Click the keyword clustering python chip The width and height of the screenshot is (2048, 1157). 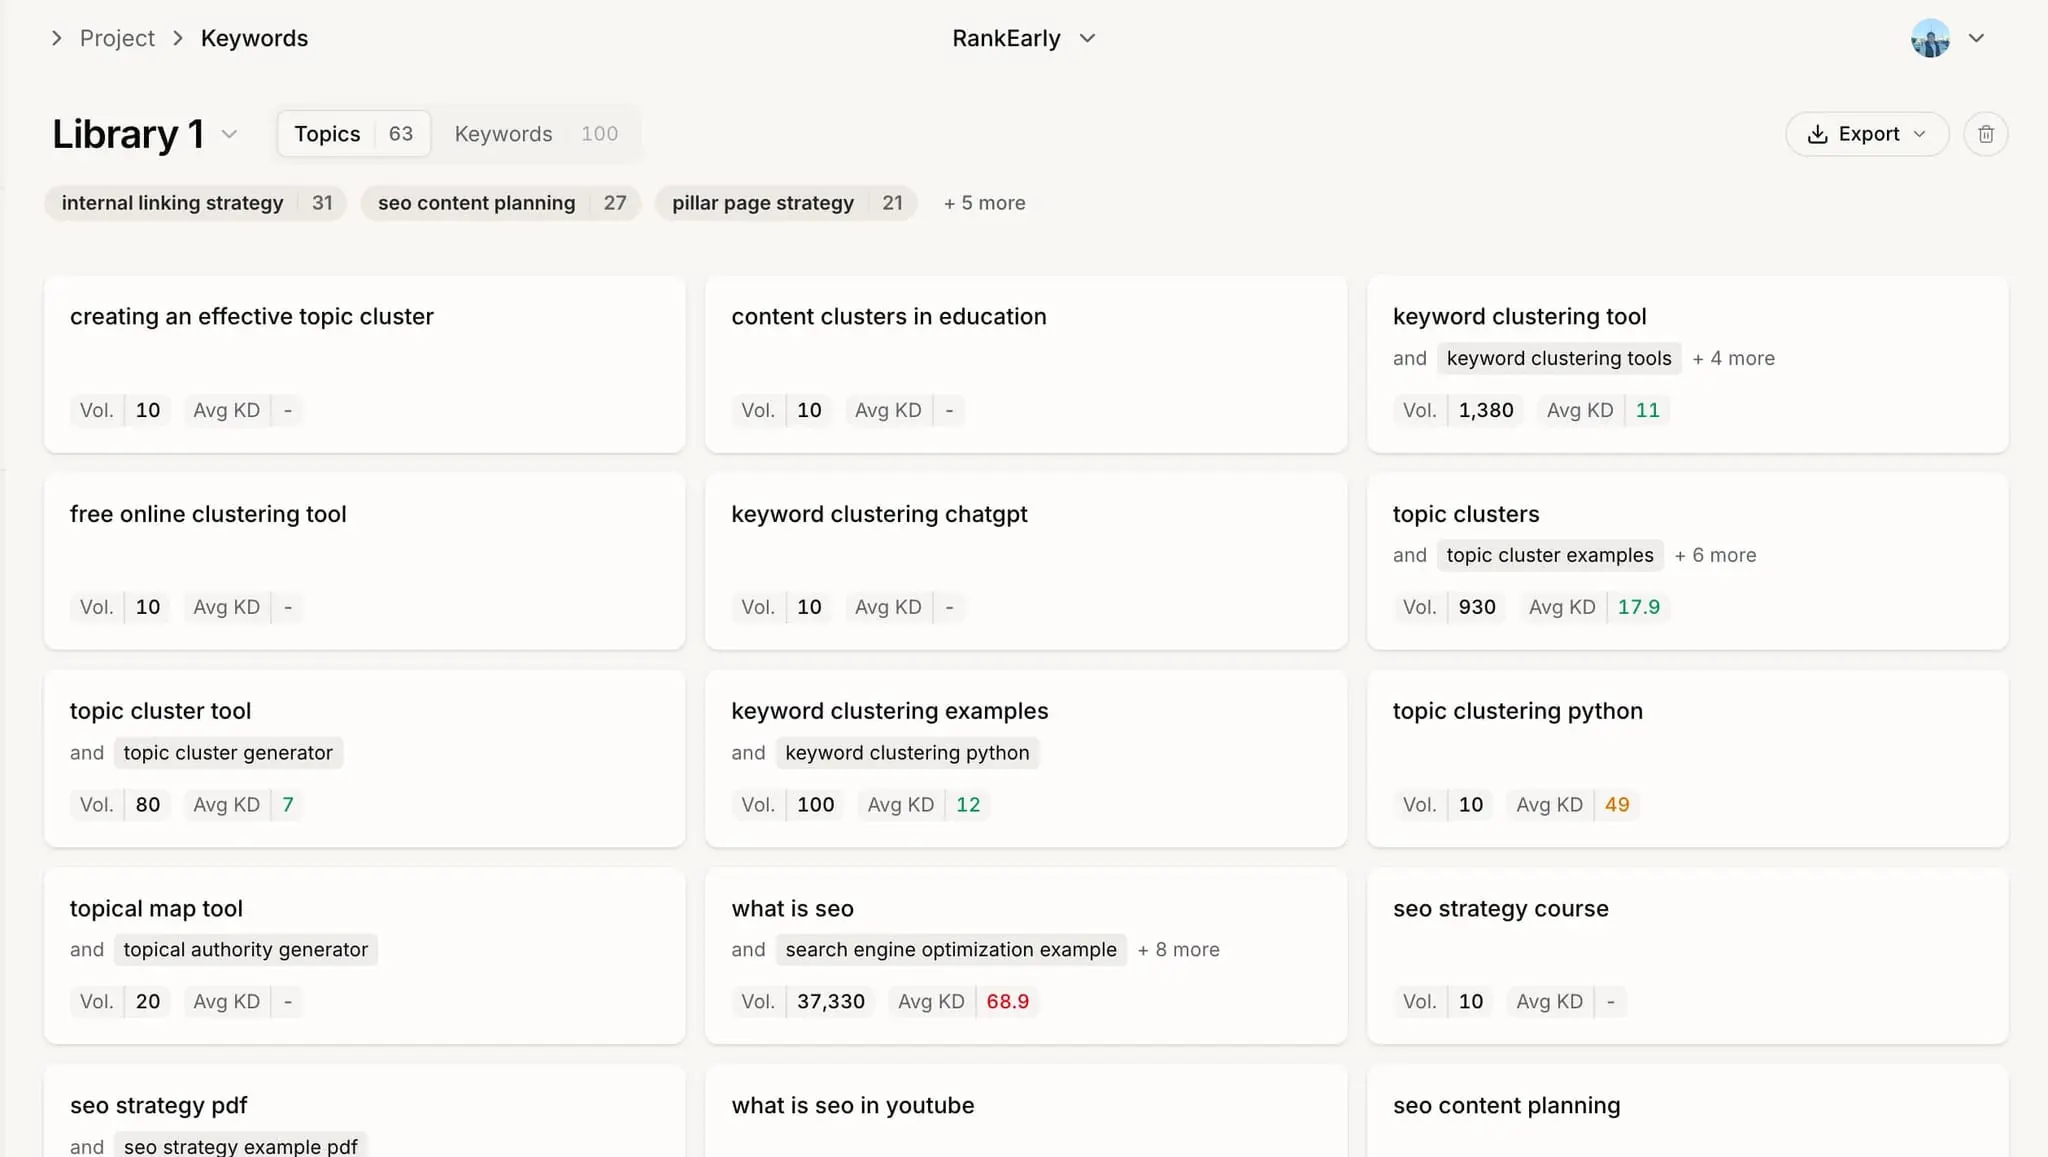coord(907,753)
